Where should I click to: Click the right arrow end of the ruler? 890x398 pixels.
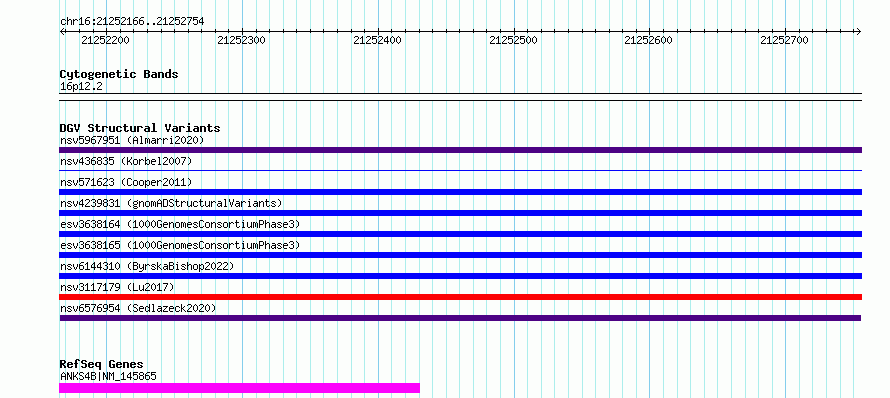[x=858, y=31]
